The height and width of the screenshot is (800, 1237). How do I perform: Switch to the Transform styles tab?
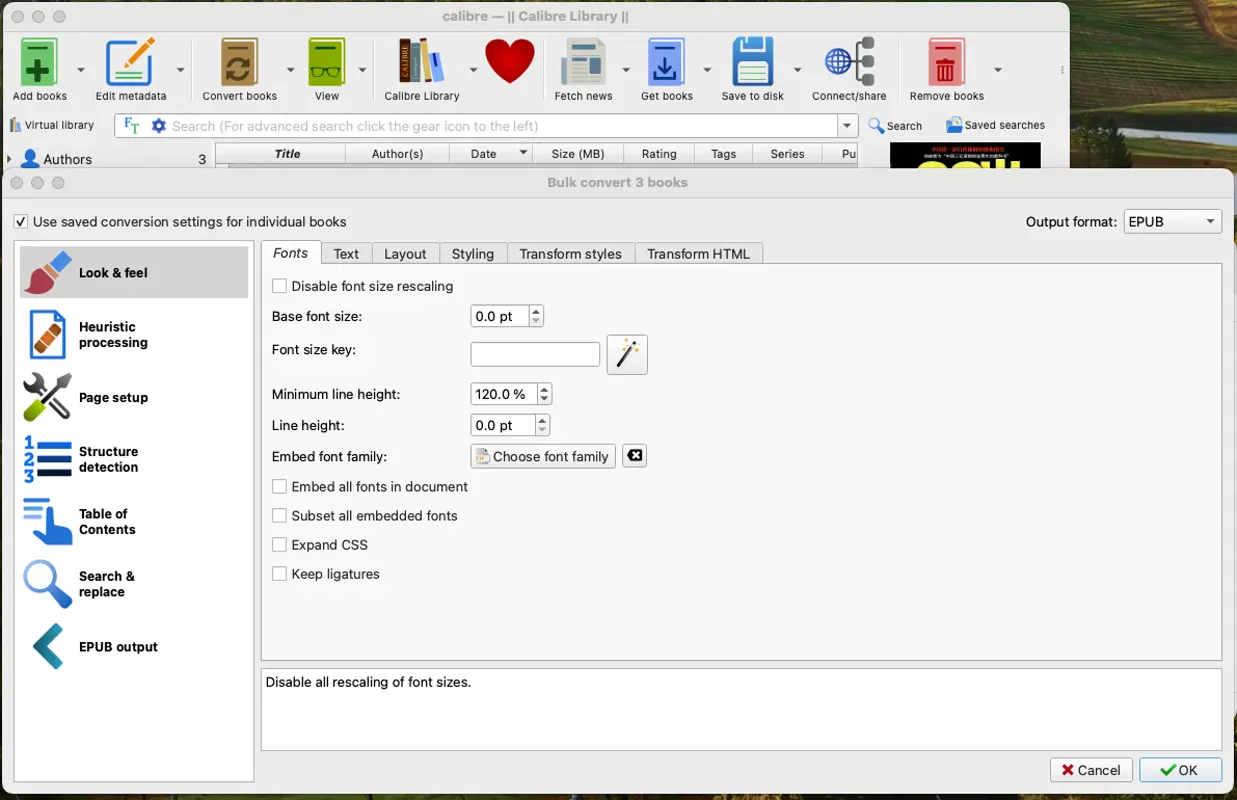point(570,253)
